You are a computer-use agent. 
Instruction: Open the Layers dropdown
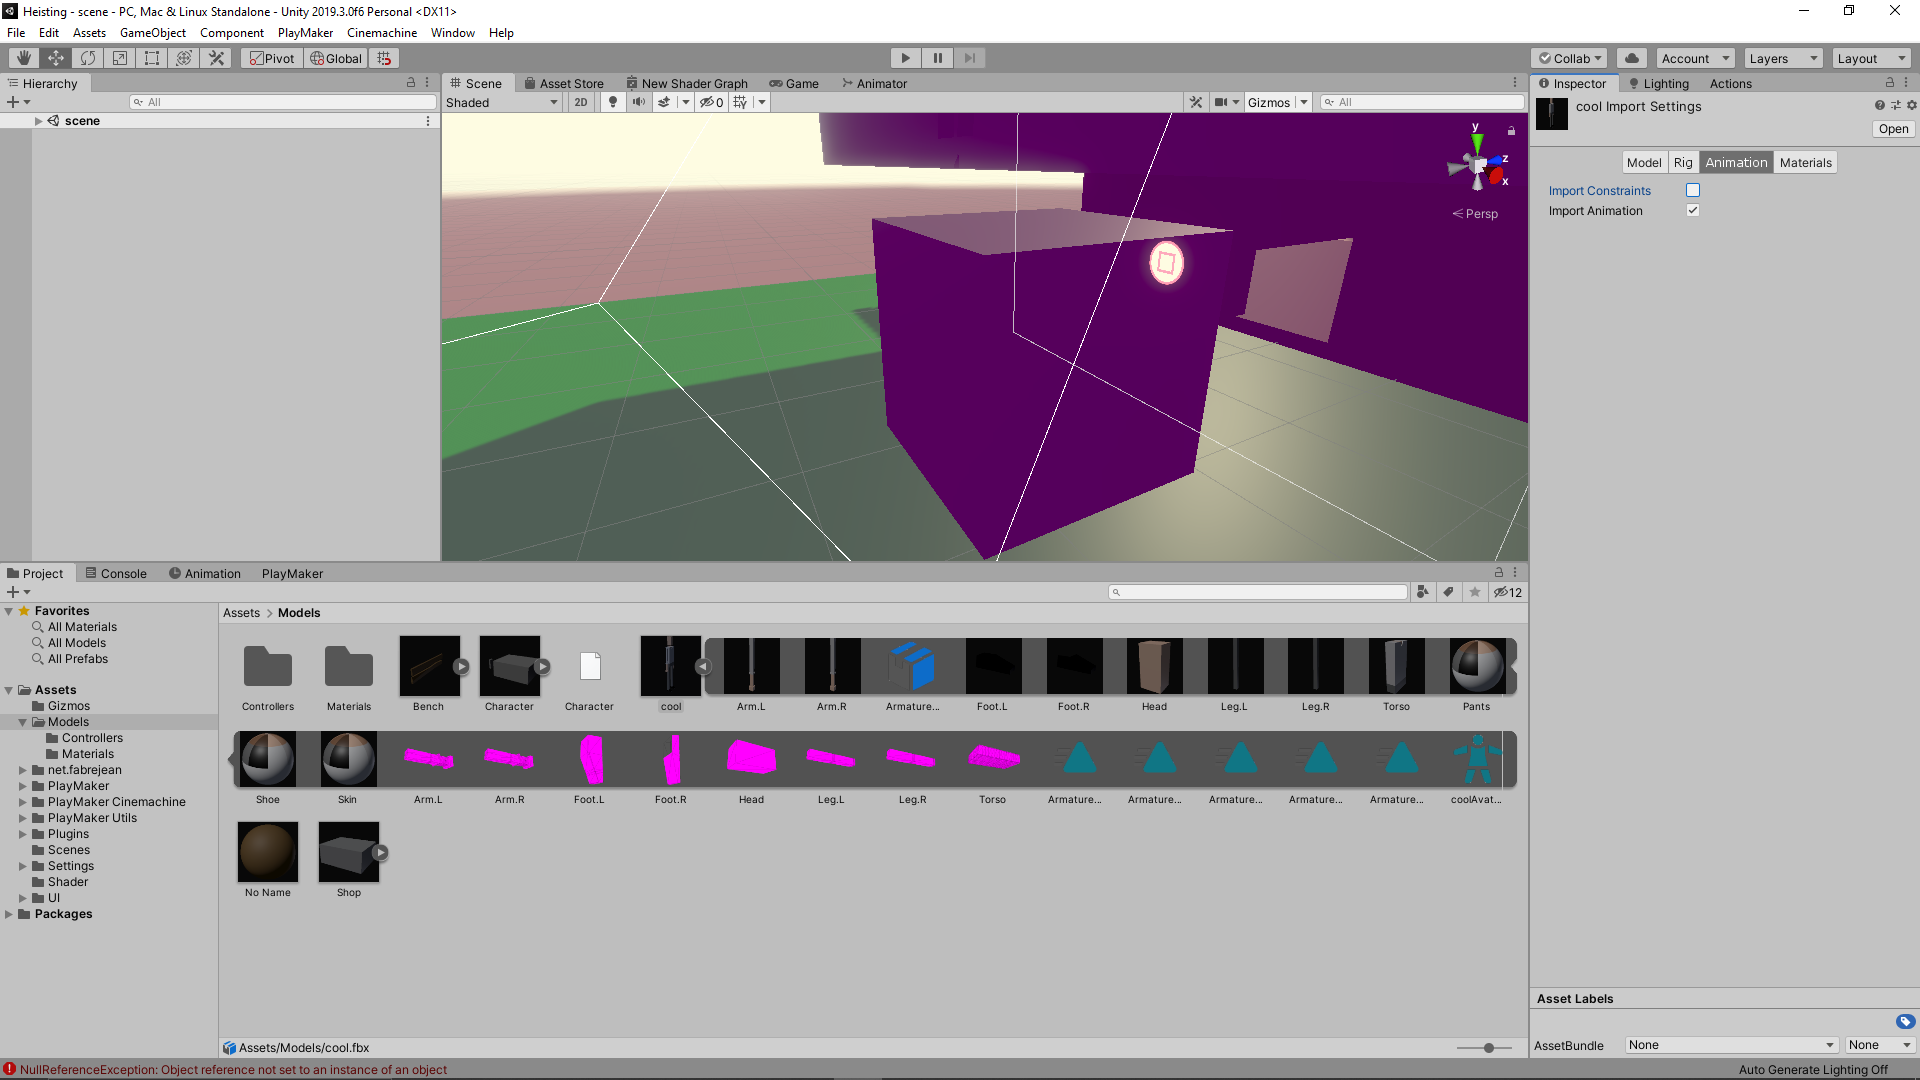[1783, 58]
